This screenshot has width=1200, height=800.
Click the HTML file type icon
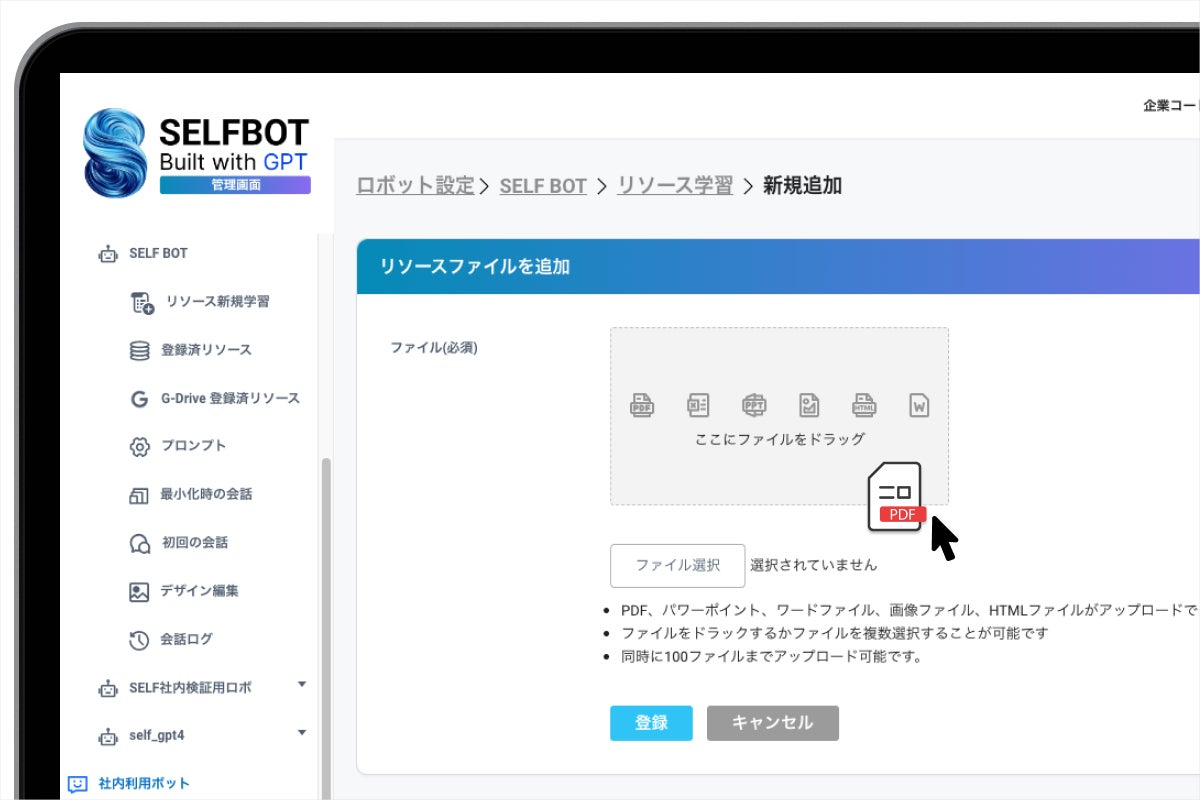coord(864,404)
